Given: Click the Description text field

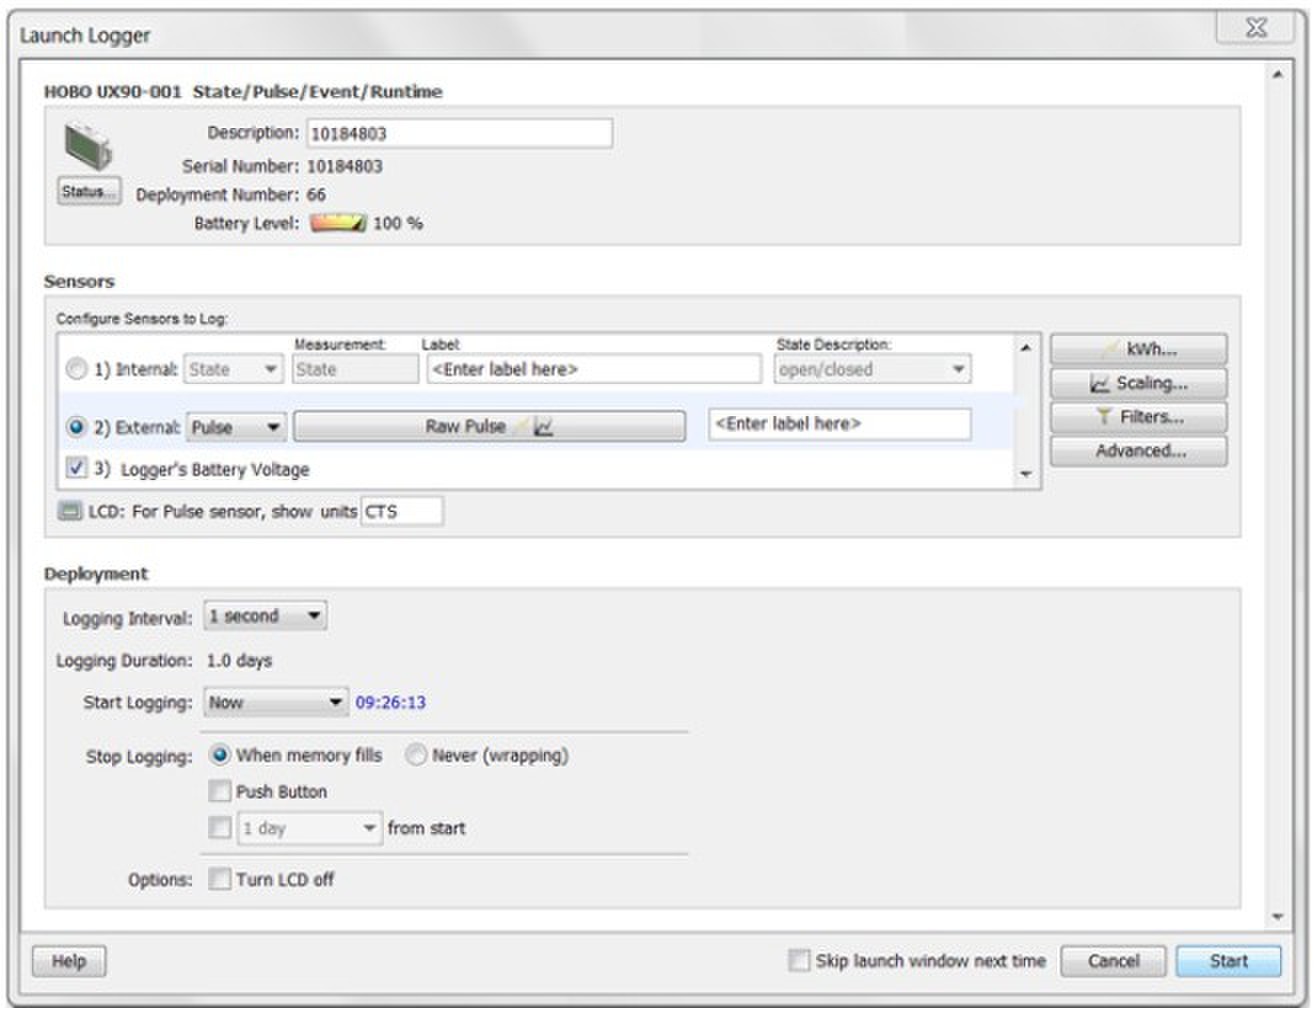Looking at the screenshot, I should coord(459,133).
